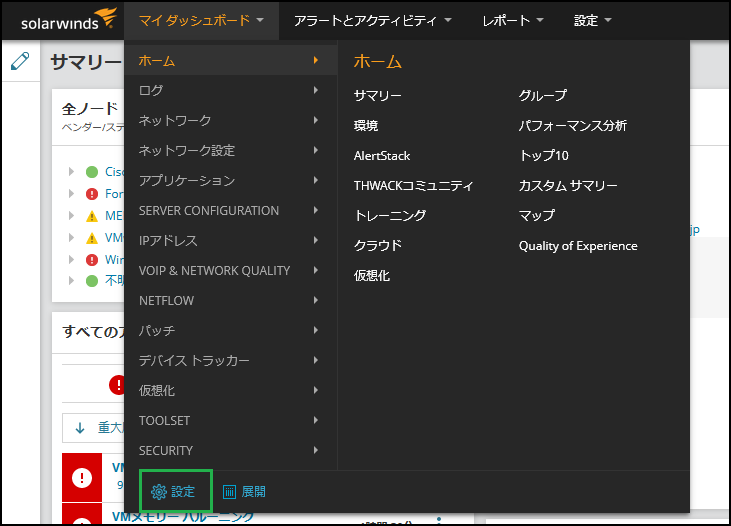
Task: Click the orange ホーム heading in right panel
Action: pyautogui.click(x=377, y=62)
